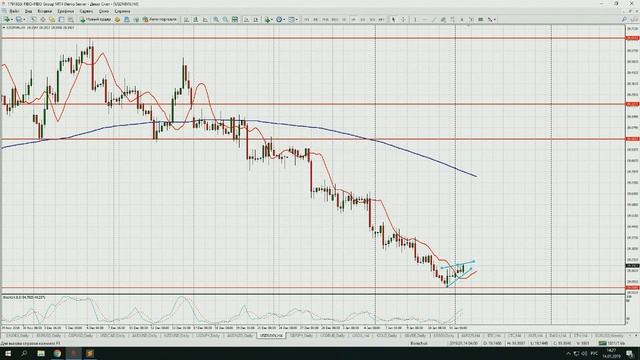Select the text label tool
This screenshot has height=360, width=640.
[x=471, y=20]
